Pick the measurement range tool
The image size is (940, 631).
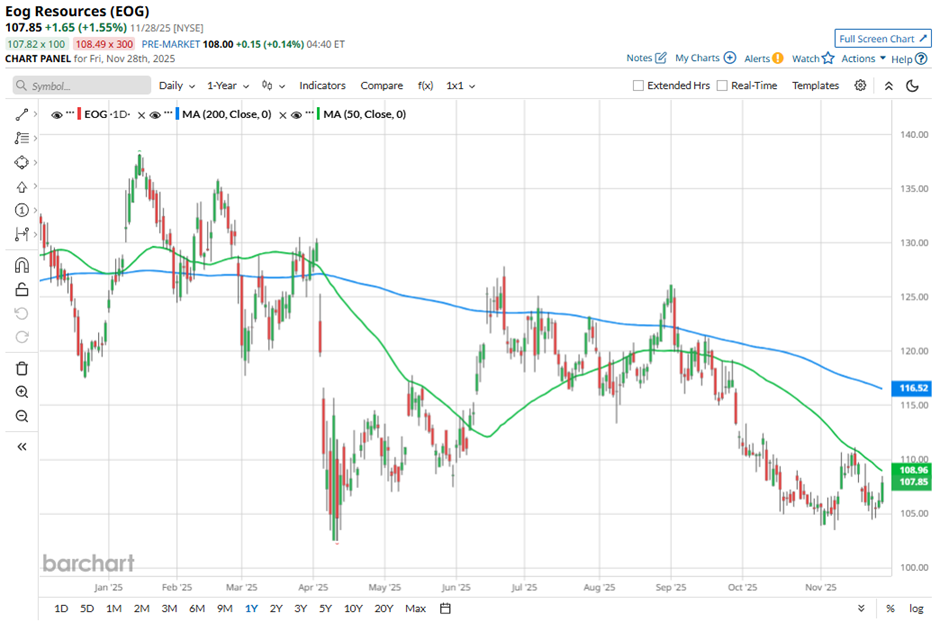coord(22,234)
